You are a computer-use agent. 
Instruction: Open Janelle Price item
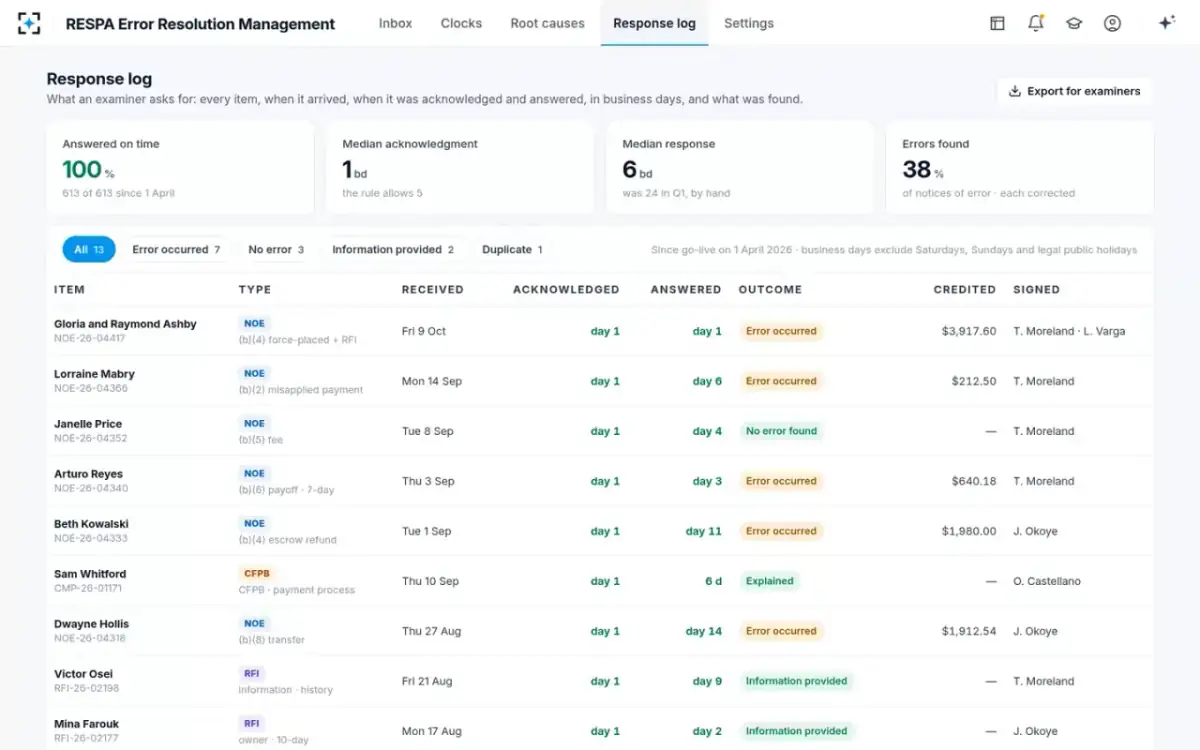click(x=87, y=424)
